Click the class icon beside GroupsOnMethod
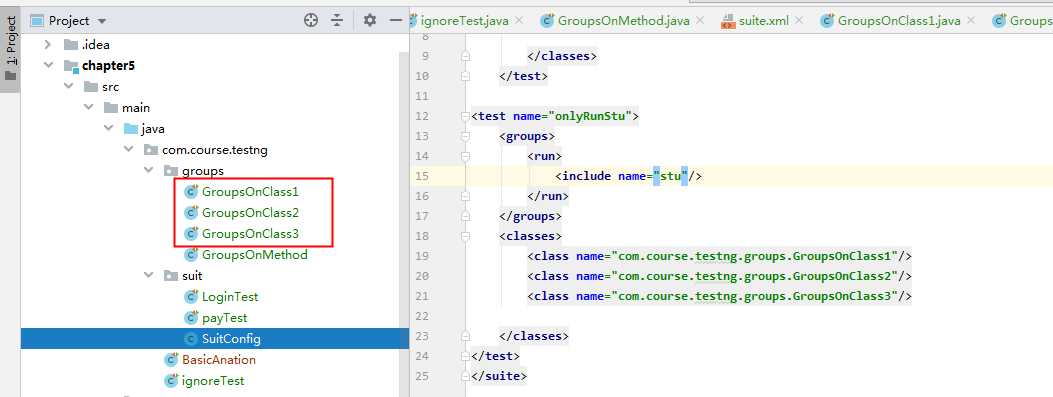 [191, 255]
